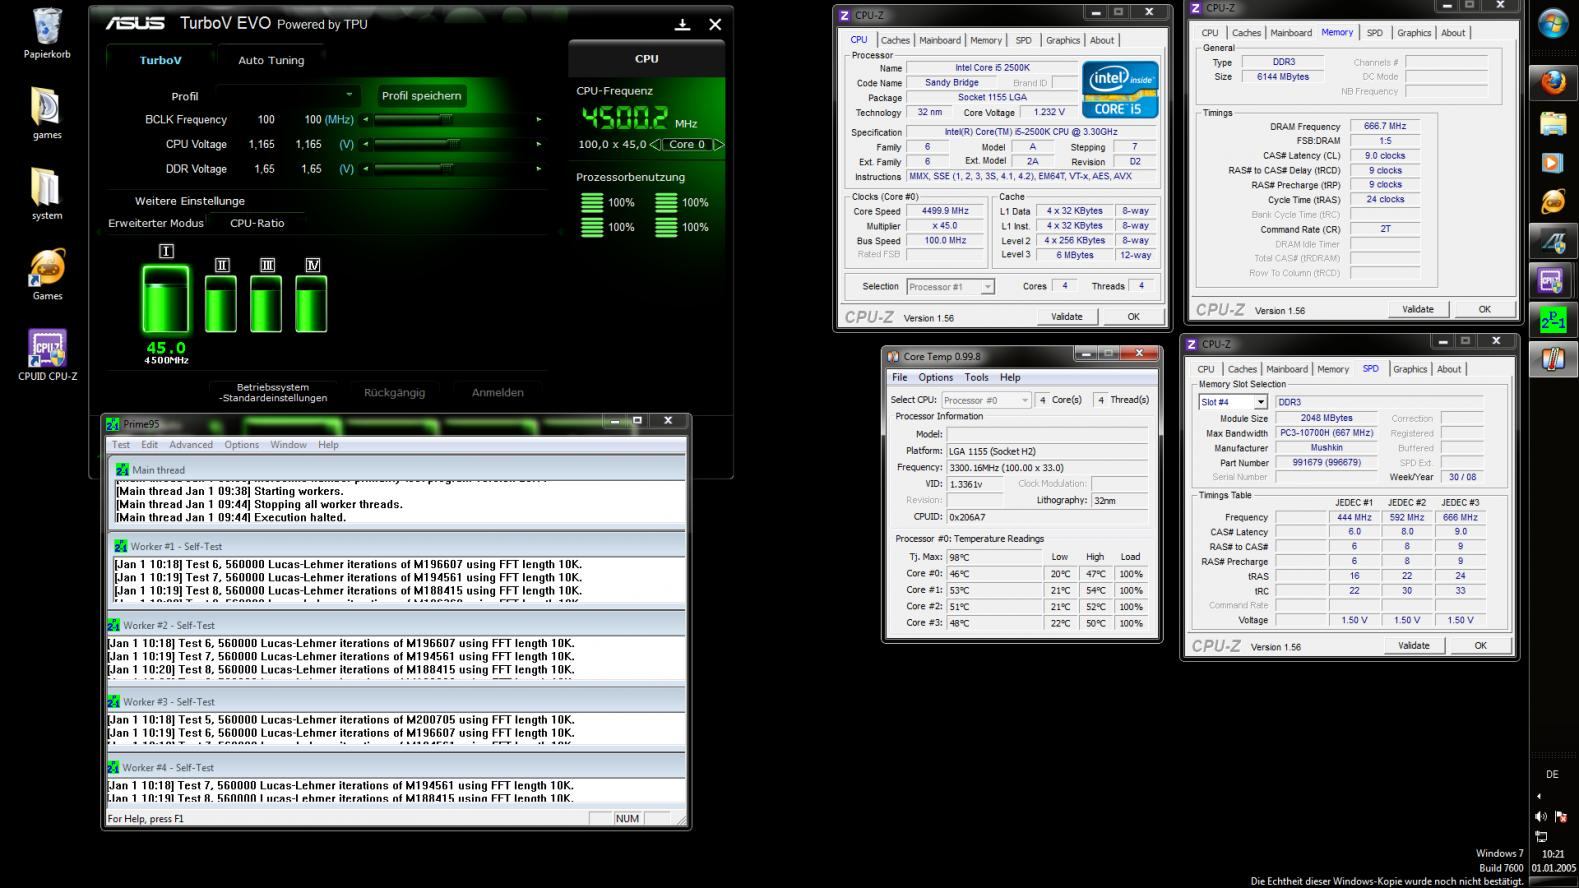Select core II ratio bar in TurboV
The width and height of the screenshot is (1579, 888).
221,303
